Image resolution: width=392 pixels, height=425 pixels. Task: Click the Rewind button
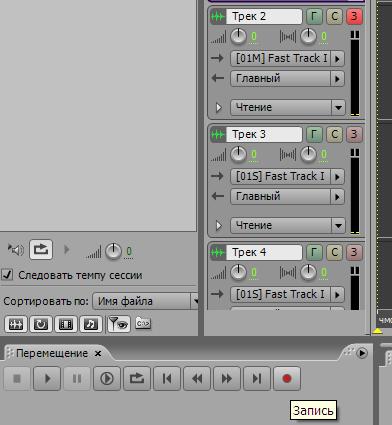point(197,379)
